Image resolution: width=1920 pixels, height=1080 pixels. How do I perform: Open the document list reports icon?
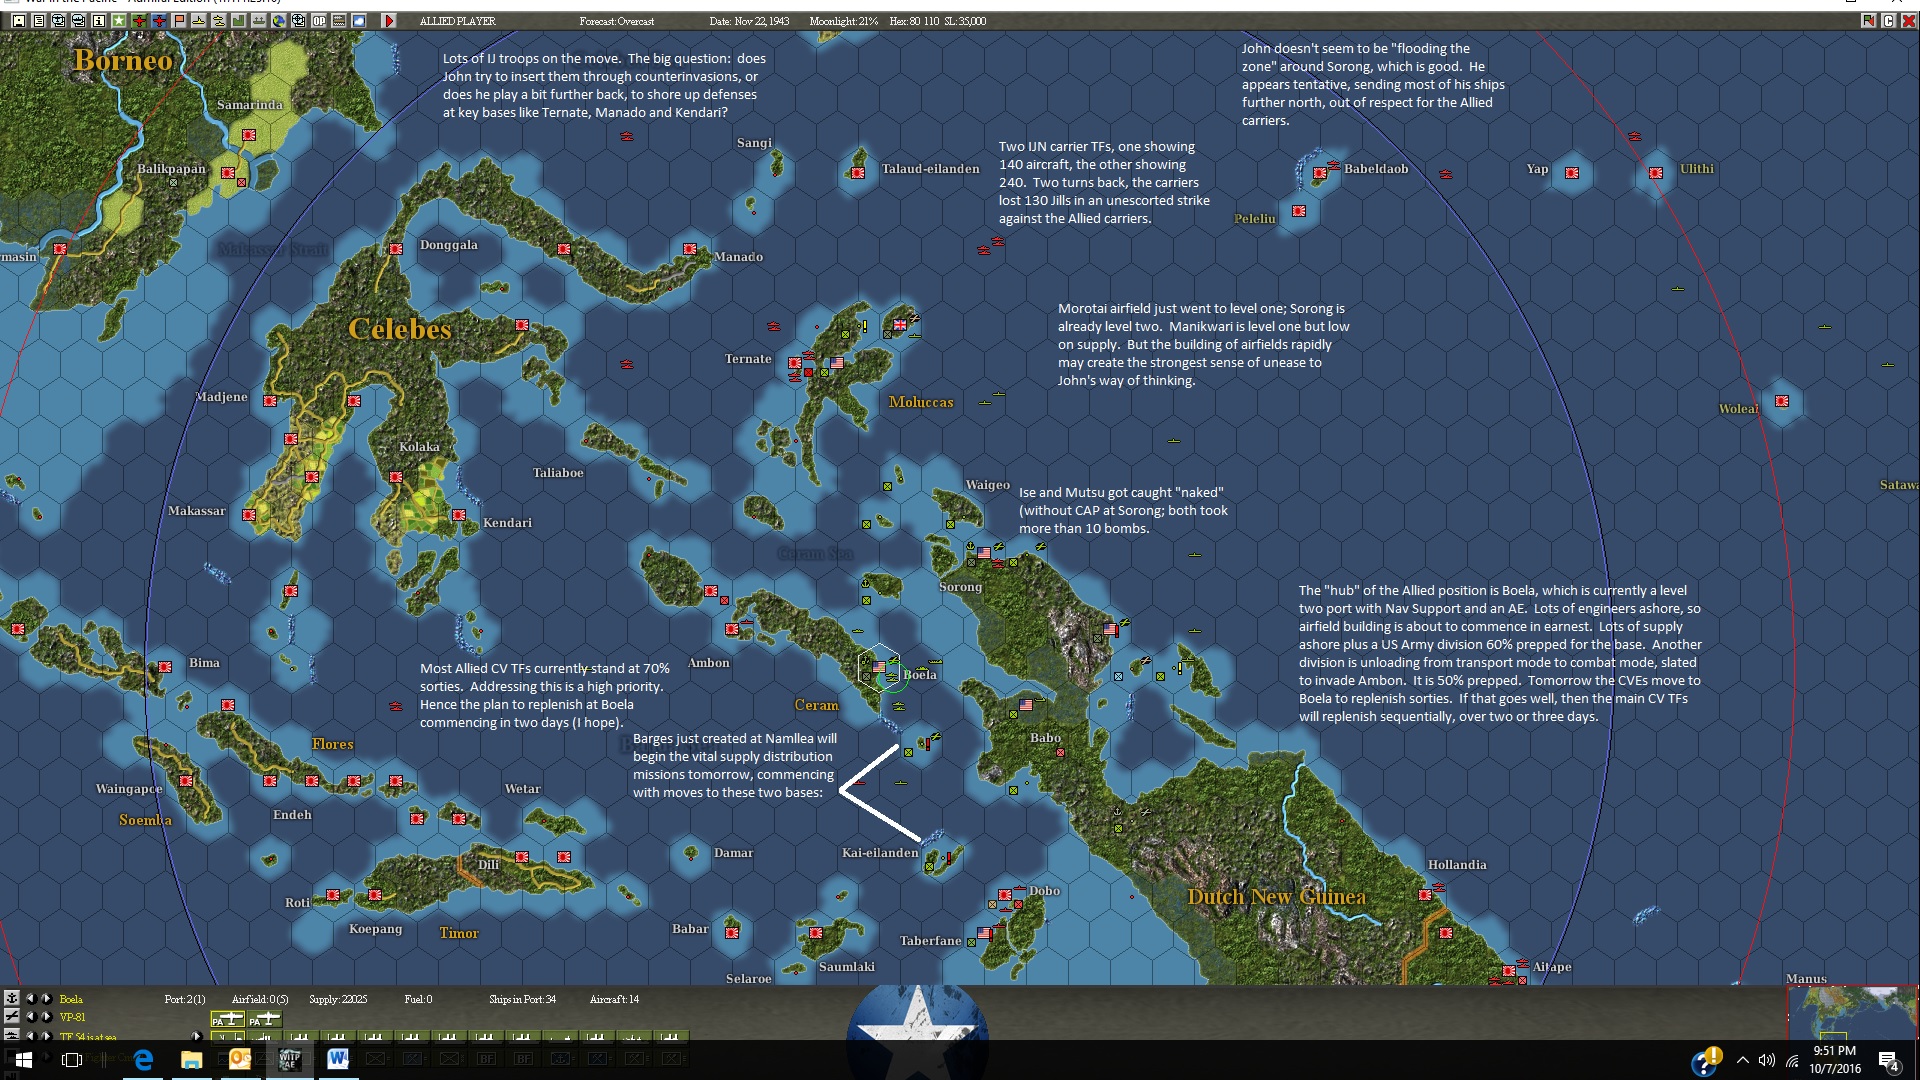39,20
